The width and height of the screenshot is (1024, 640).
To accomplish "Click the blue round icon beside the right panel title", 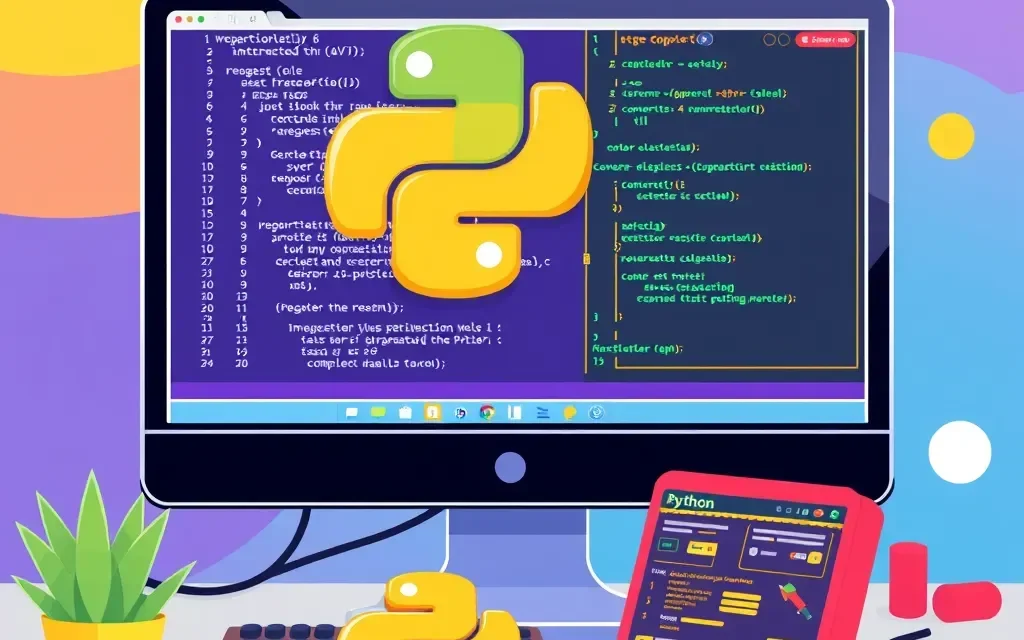I will tap(704, 39).
